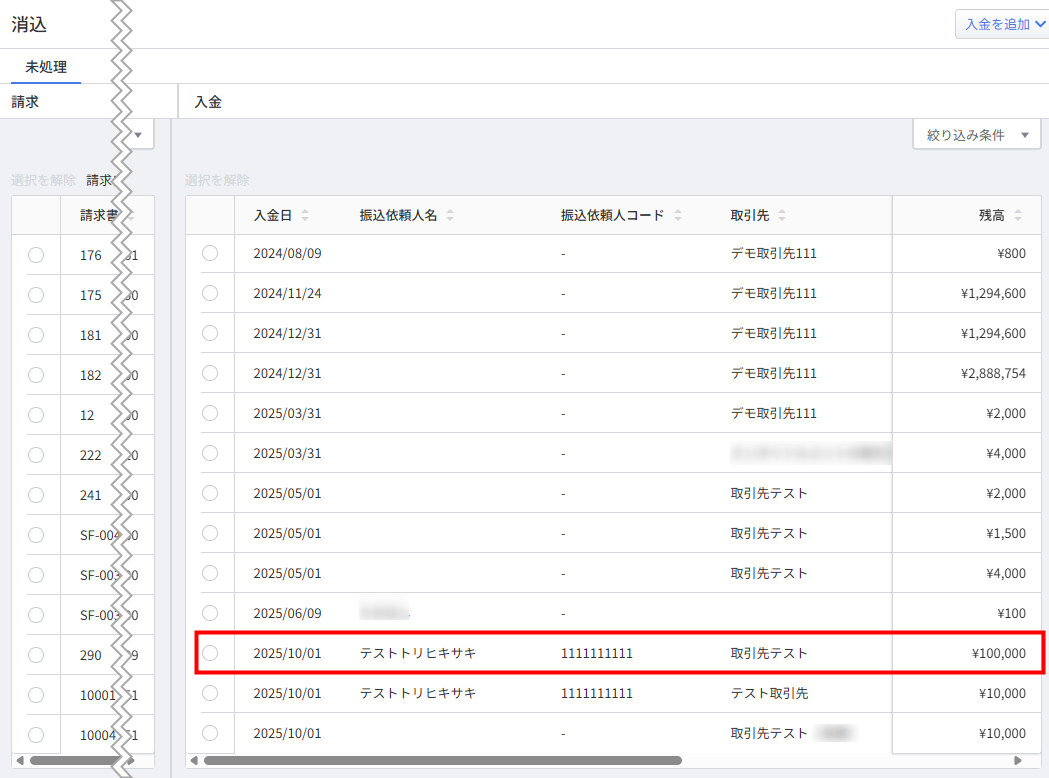Click 選択を解除 above the payments table
The width and height of the screenshot is (1049, 778).
click(x=217, y=180)
